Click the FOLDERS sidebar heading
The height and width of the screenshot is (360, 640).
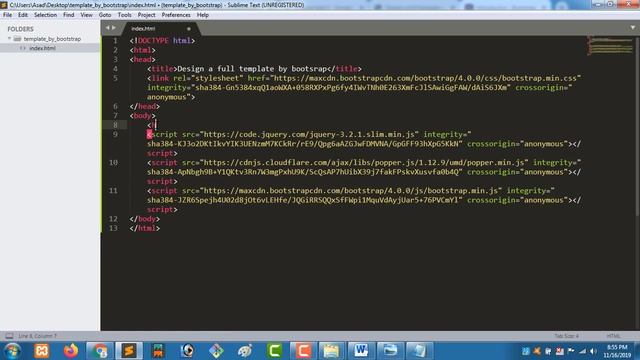(20, 29)
